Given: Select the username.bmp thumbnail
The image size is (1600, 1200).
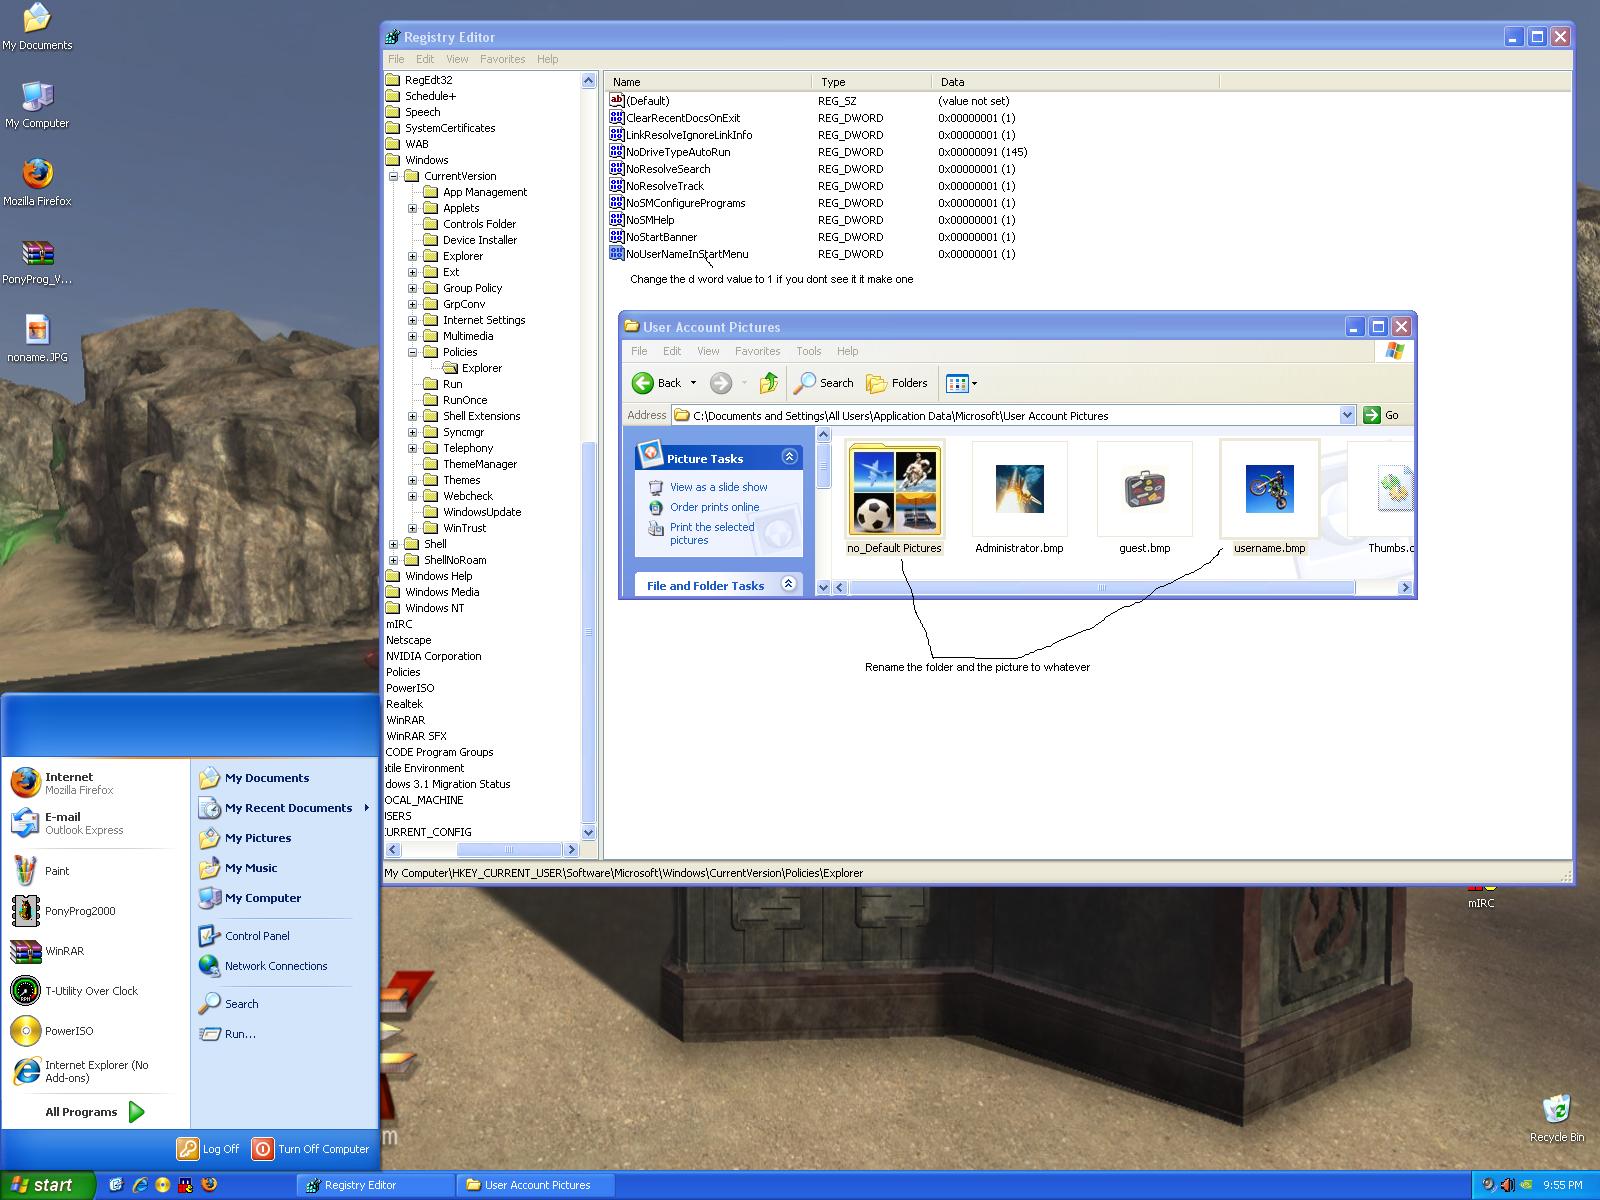Looking at the screenshot, I should tap(1269, 490).
